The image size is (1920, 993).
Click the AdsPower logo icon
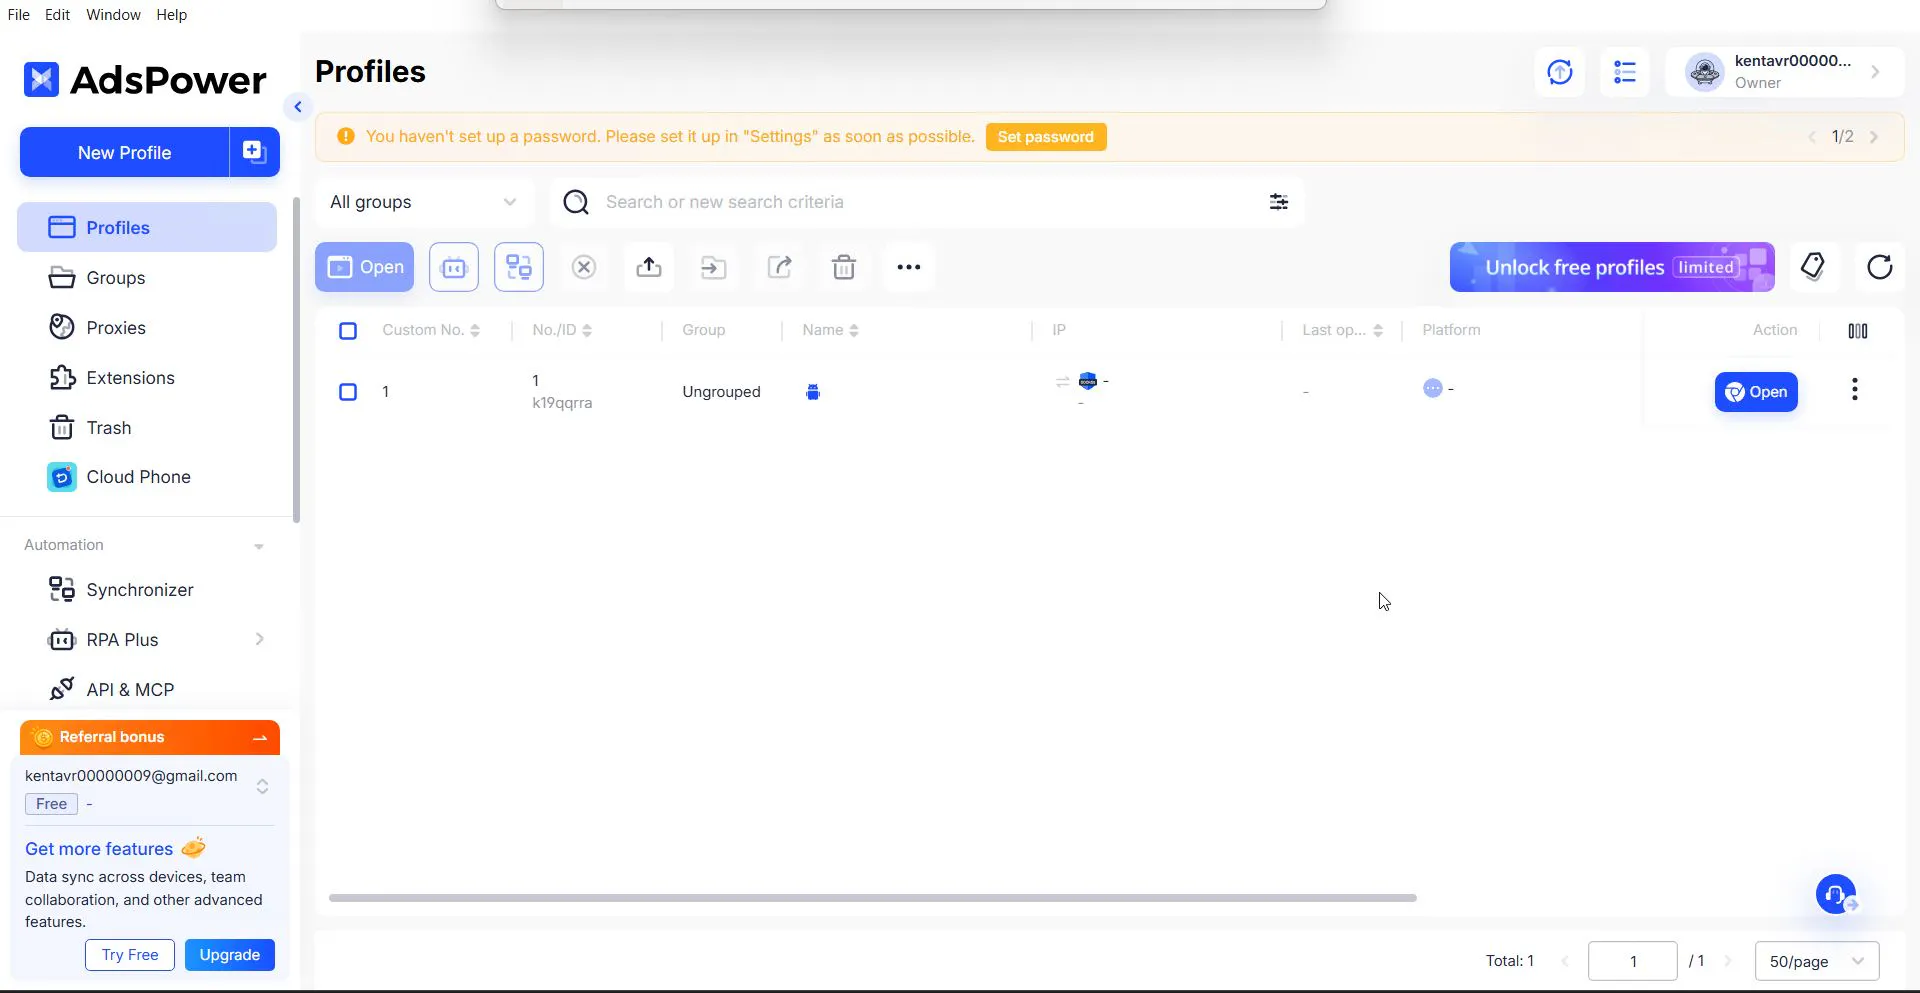(x=41, y=79)
